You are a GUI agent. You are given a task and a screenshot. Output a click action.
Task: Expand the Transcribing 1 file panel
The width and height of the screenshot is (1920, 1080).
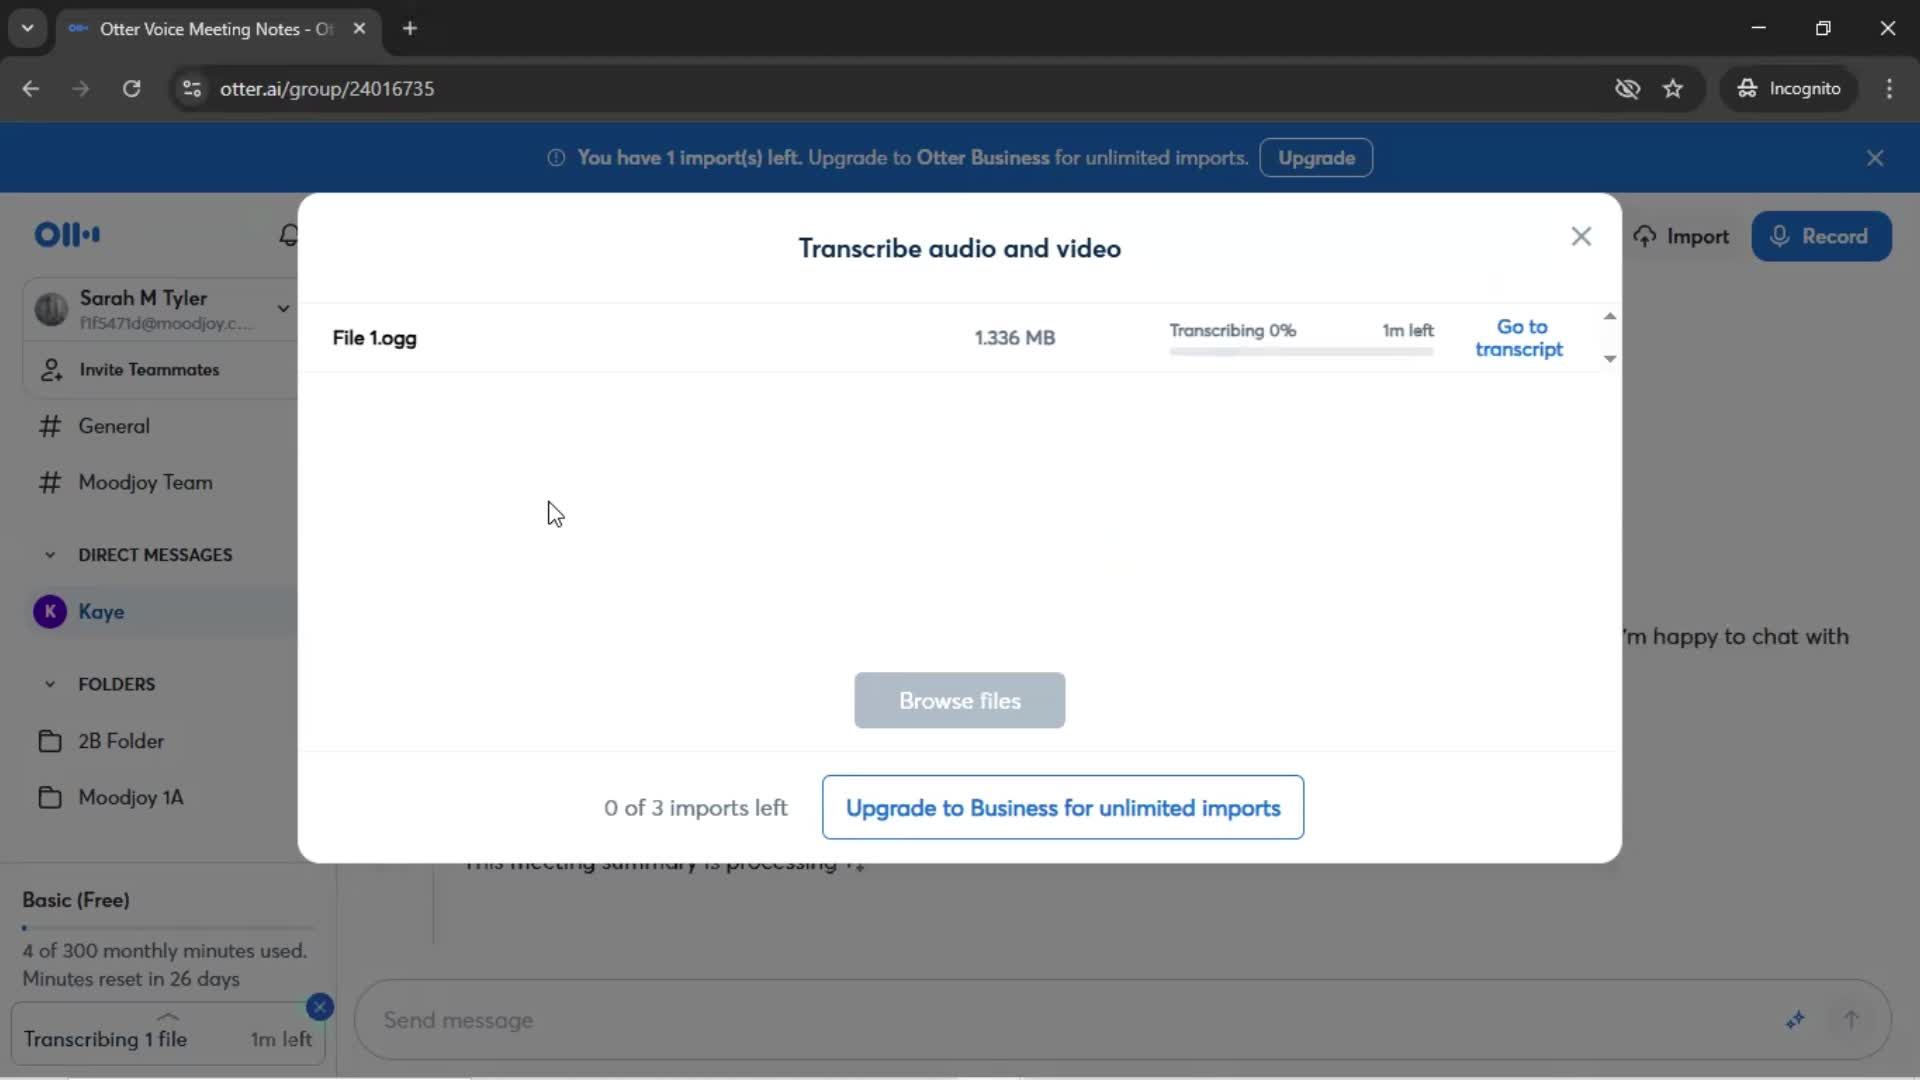(168, 1017)
